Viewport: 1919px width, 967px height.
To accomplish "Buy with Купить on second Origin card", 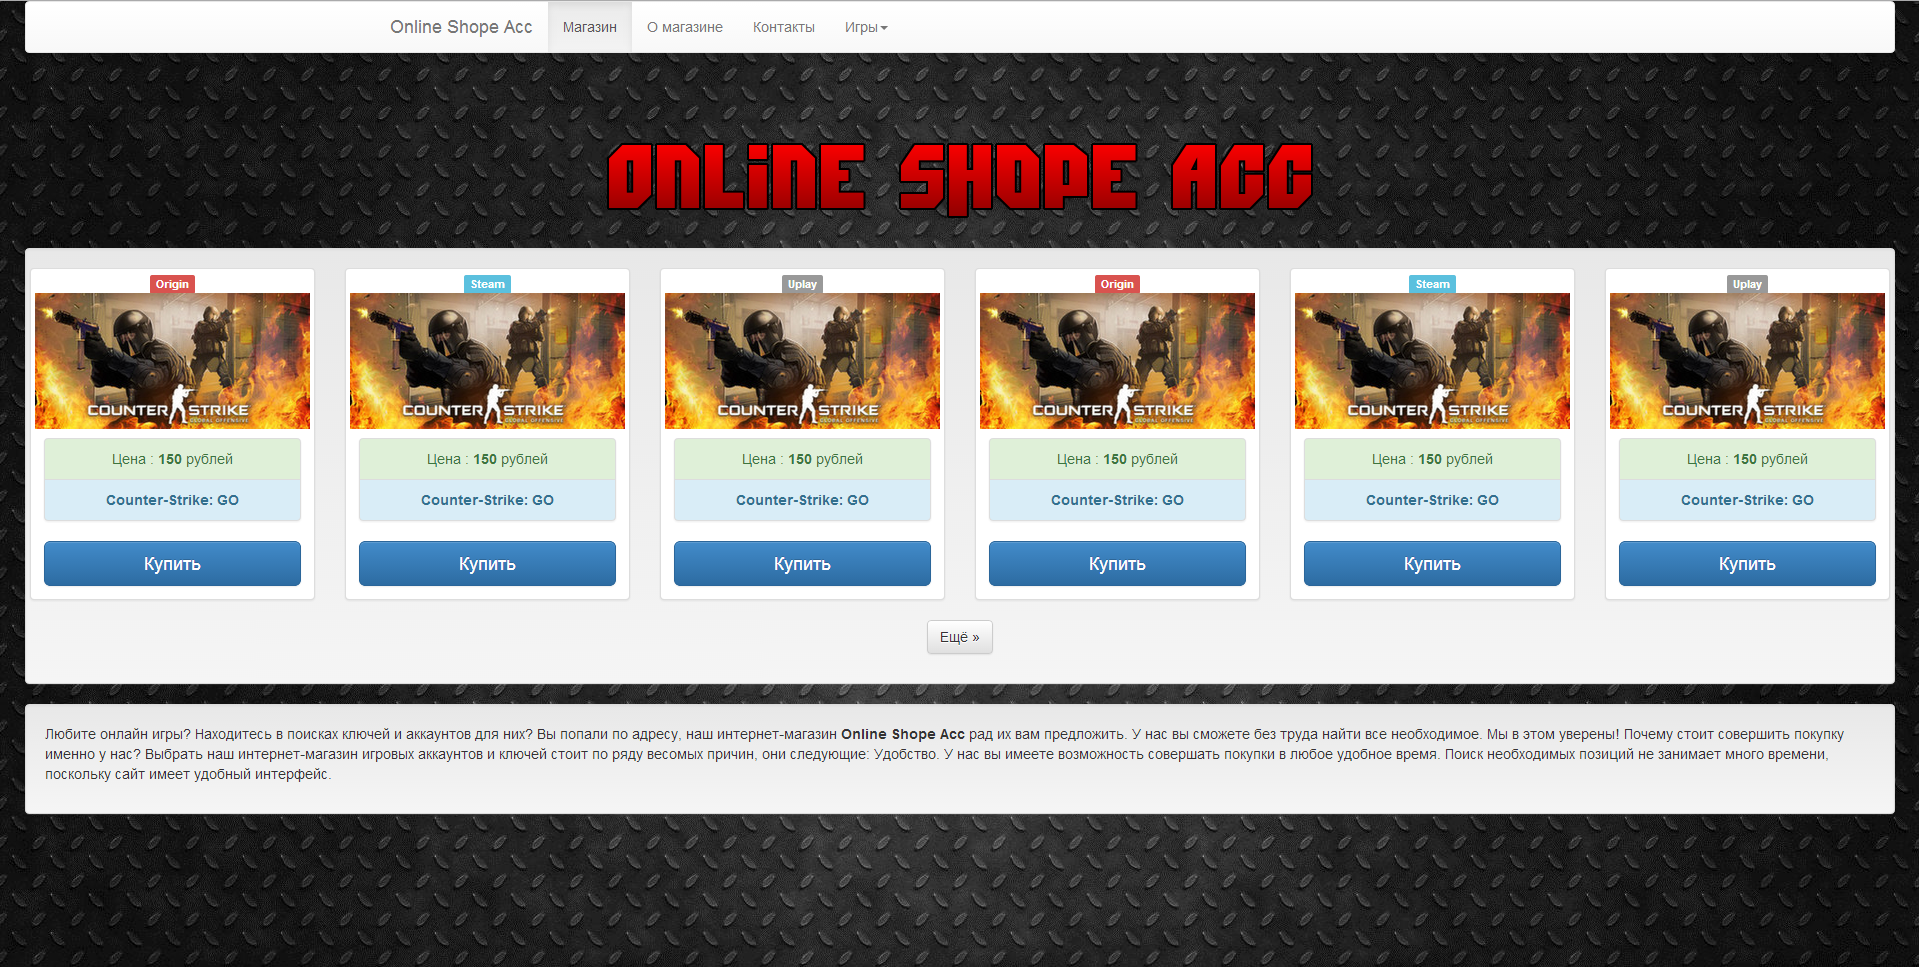I will (x=1117, y=564).
